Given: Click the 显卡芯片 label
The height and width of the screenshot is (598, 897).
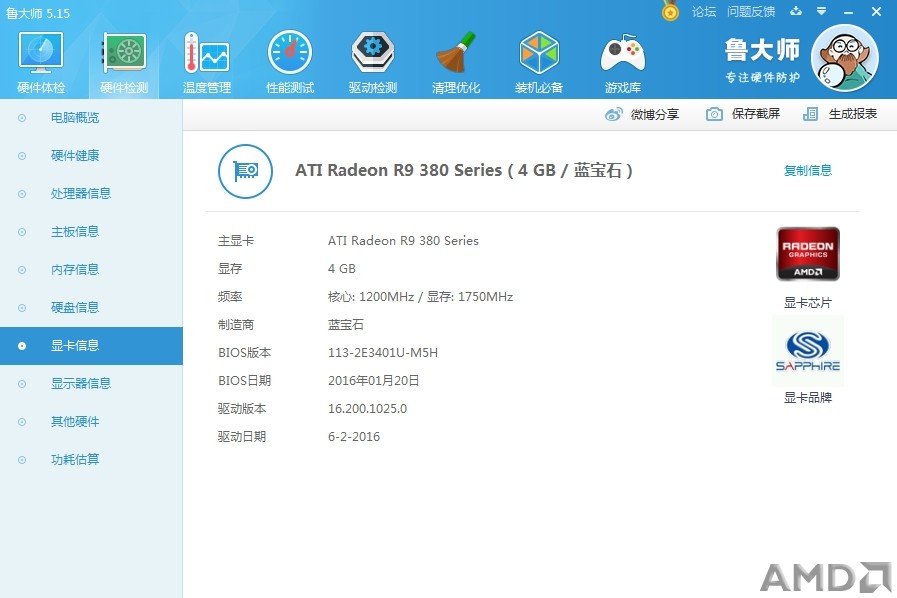Looking at the screenshot, I should pyautogui.click(x=808, y=303).
